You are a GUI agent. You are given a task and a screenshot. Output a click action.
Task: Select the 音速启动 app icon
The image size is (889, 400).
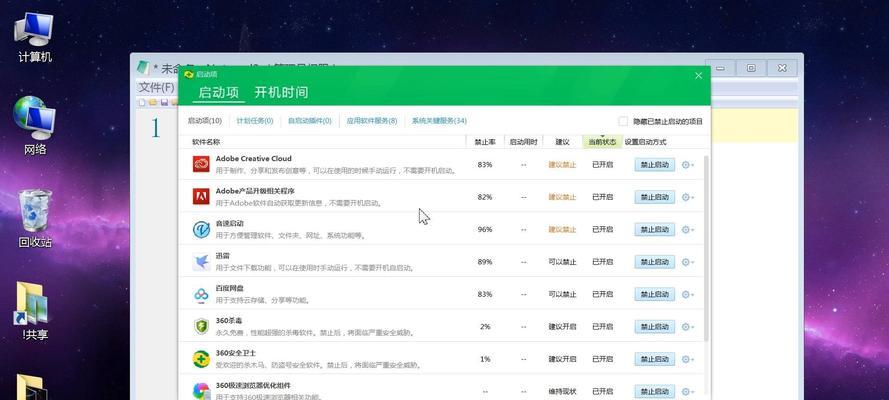pyautogui.click(x=201, y=229)
